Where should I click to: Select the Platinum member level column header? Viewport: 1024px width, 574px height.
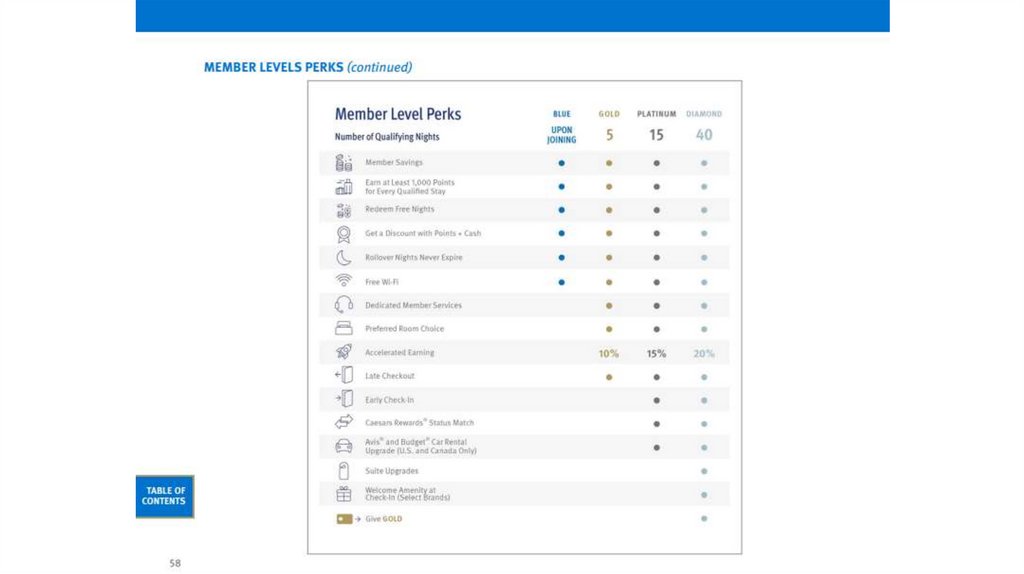657,114
